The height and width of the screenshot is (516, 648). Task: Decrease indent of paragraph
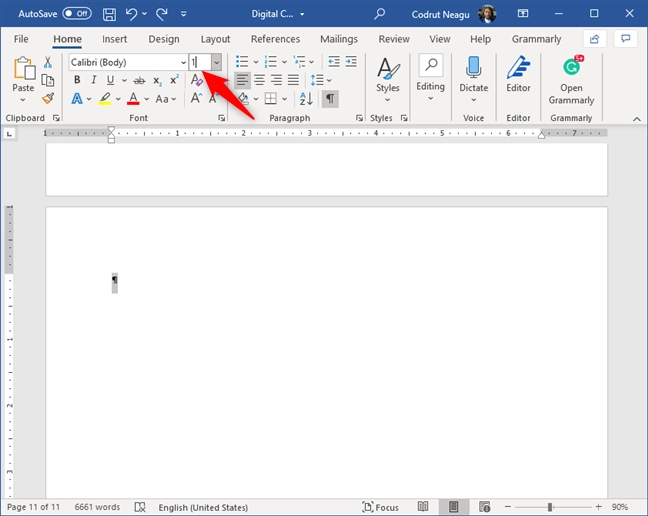(x=334, y=62)
